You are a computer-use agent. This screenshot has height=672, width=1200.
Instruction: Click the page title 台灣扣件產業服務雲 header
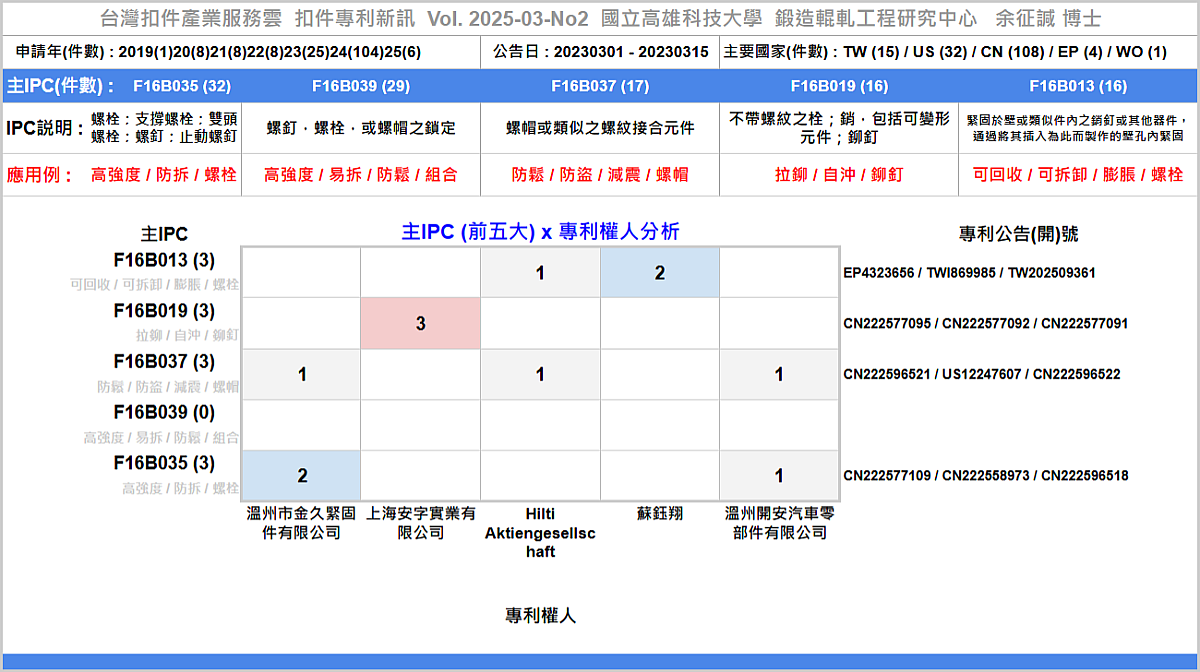(601, 19)
